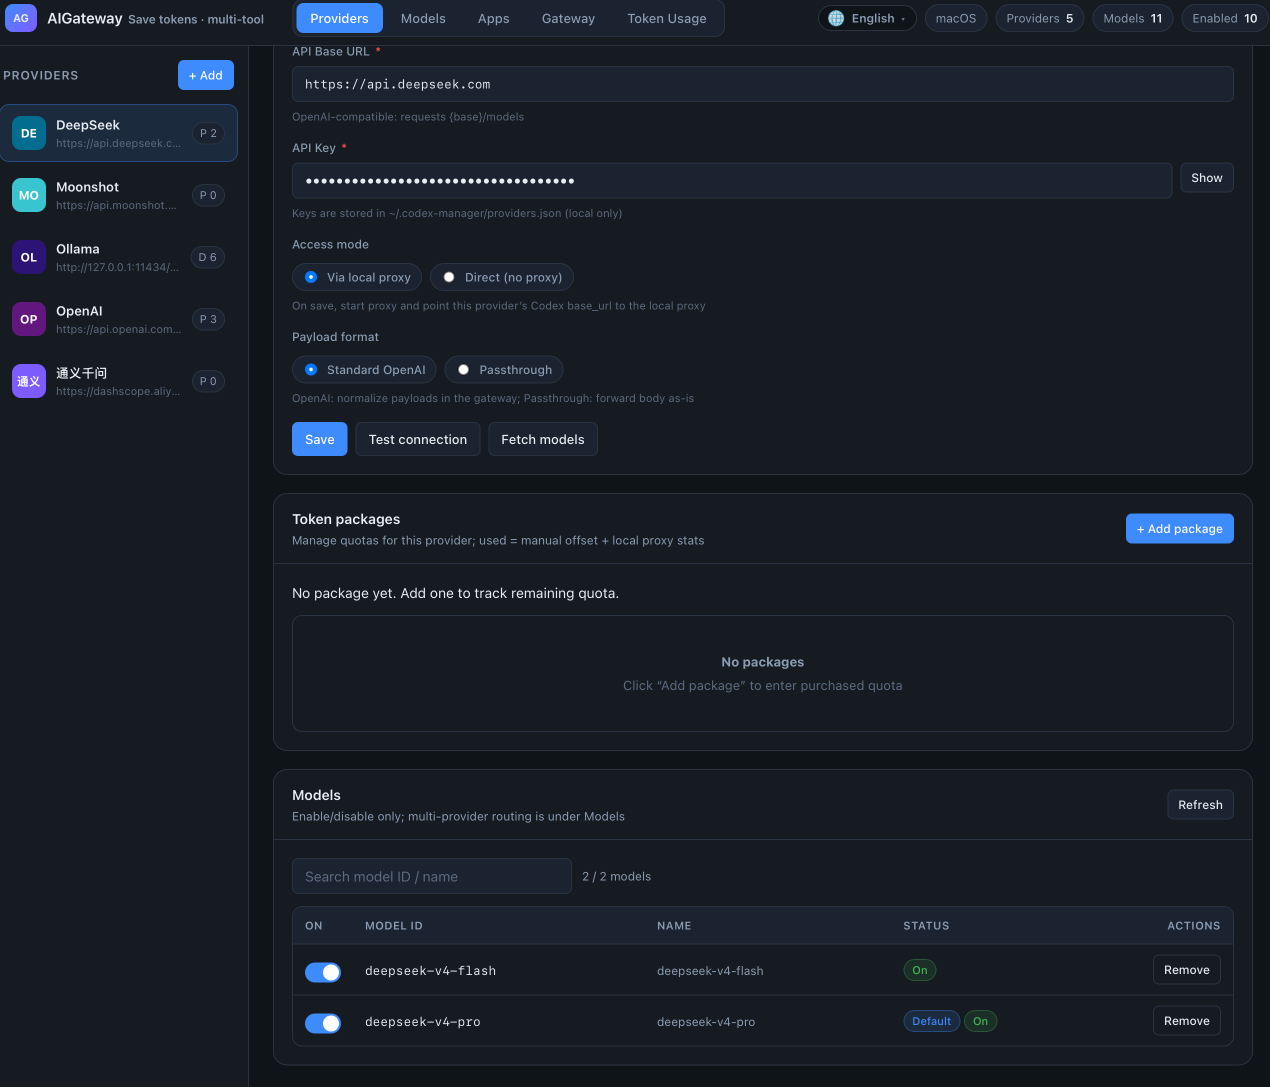Click + Add package button

[x=1180, y=529]
